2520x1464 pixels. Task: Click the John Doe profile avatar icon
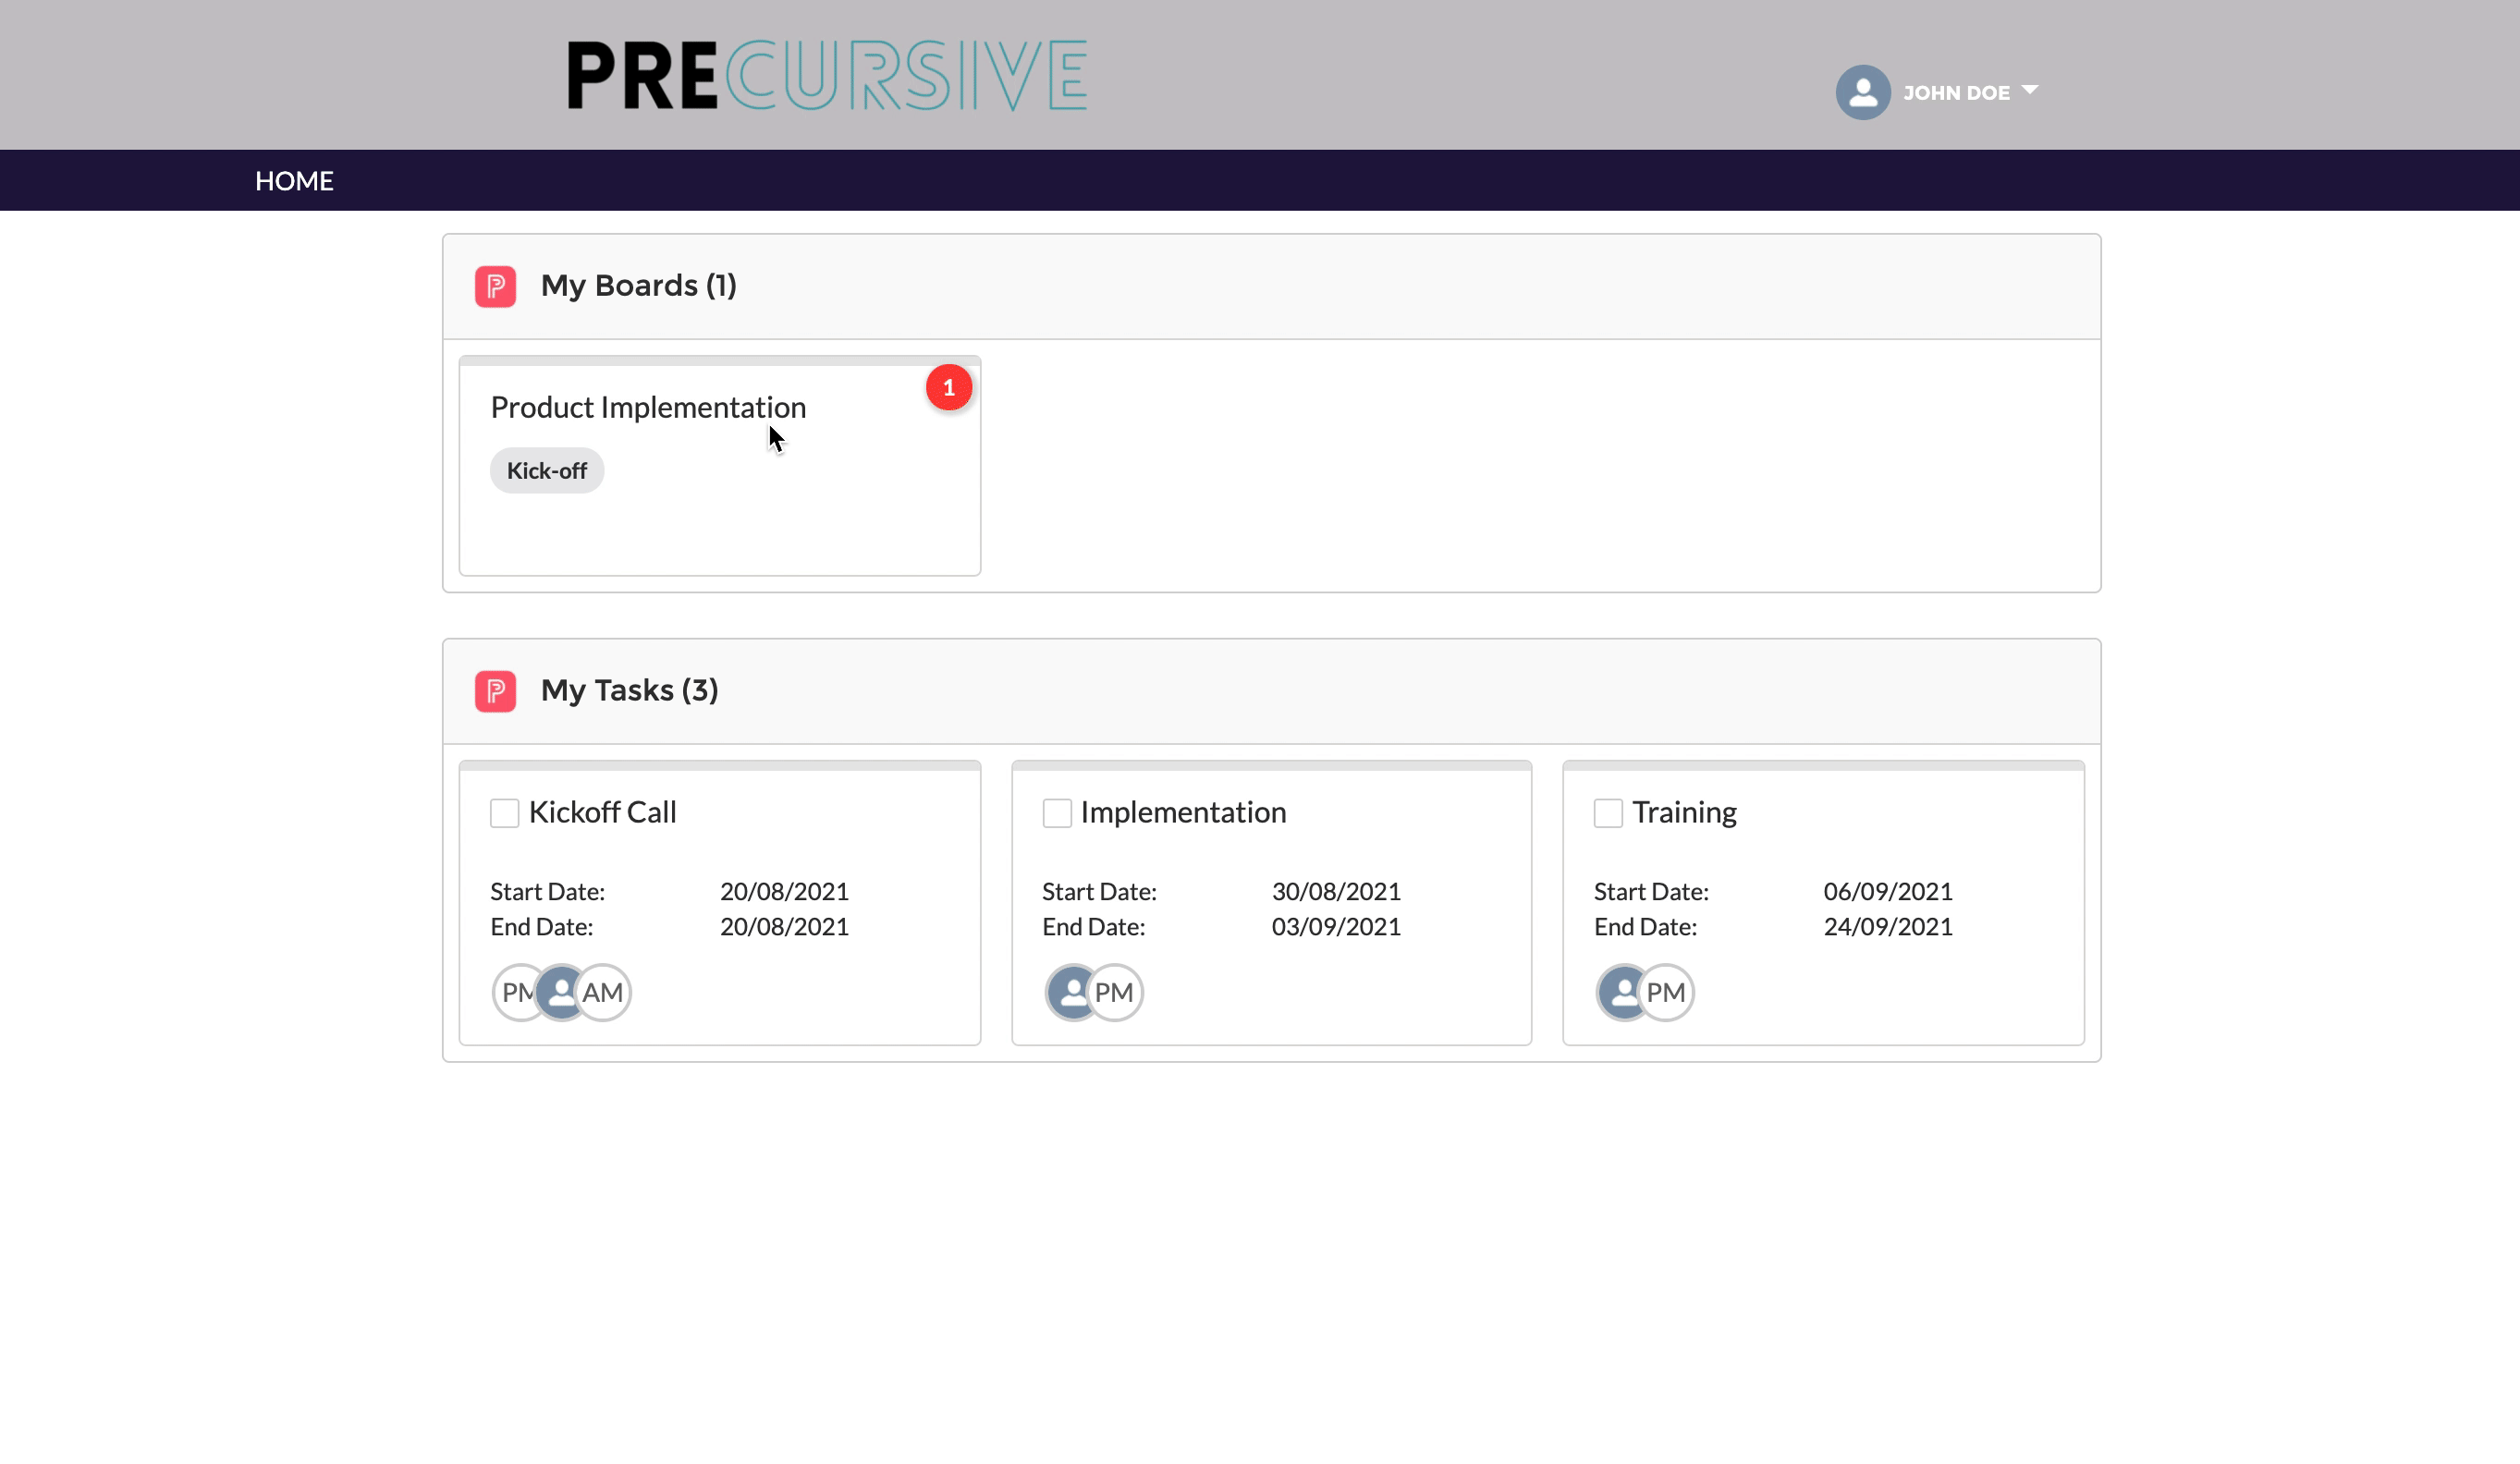pyautogui.click(x=1862, y=92)
